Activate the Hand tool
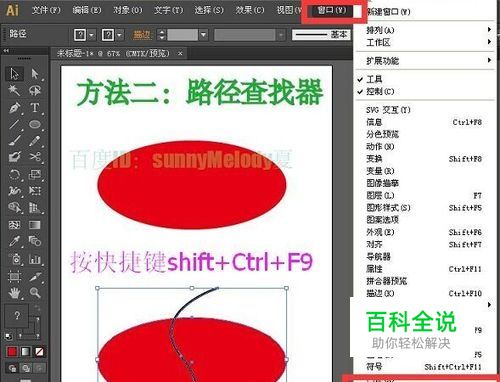This screenshot has height=382, width=500. (x=14, y=293)
